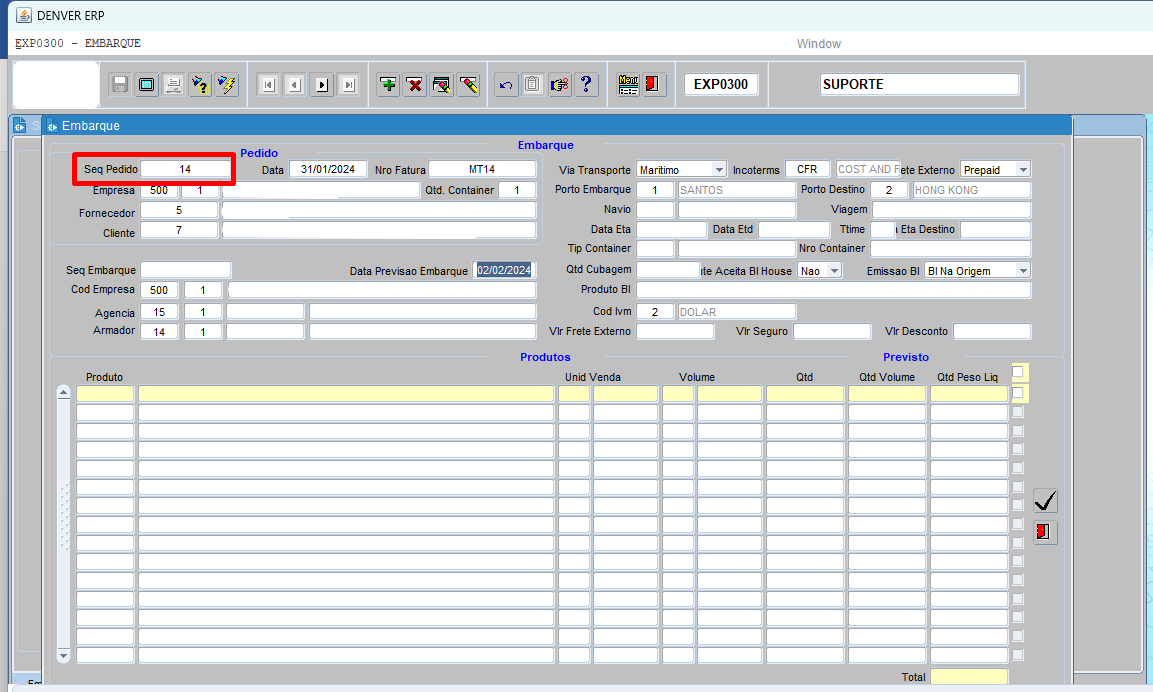Viewport: 1153px width, 692px height.
Task: Click the Embarque window title icon
Action: 52,126
